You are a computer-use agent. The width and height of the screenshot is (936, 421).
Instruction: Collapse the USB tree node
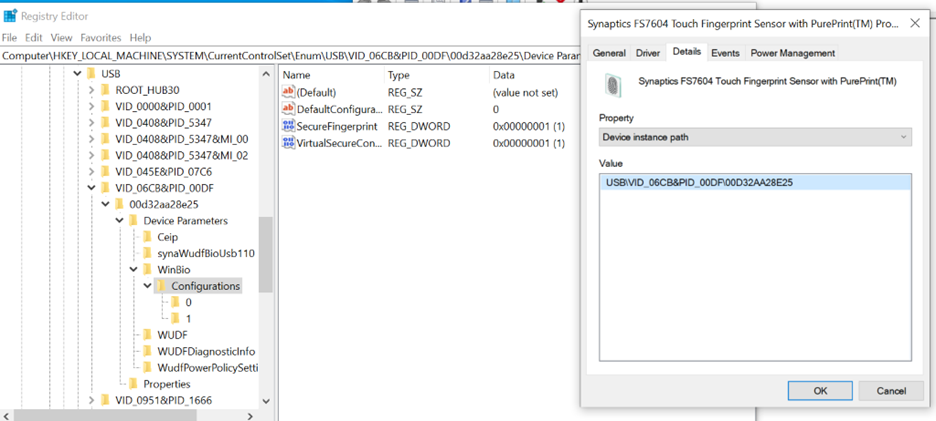[x=76, y=74]
